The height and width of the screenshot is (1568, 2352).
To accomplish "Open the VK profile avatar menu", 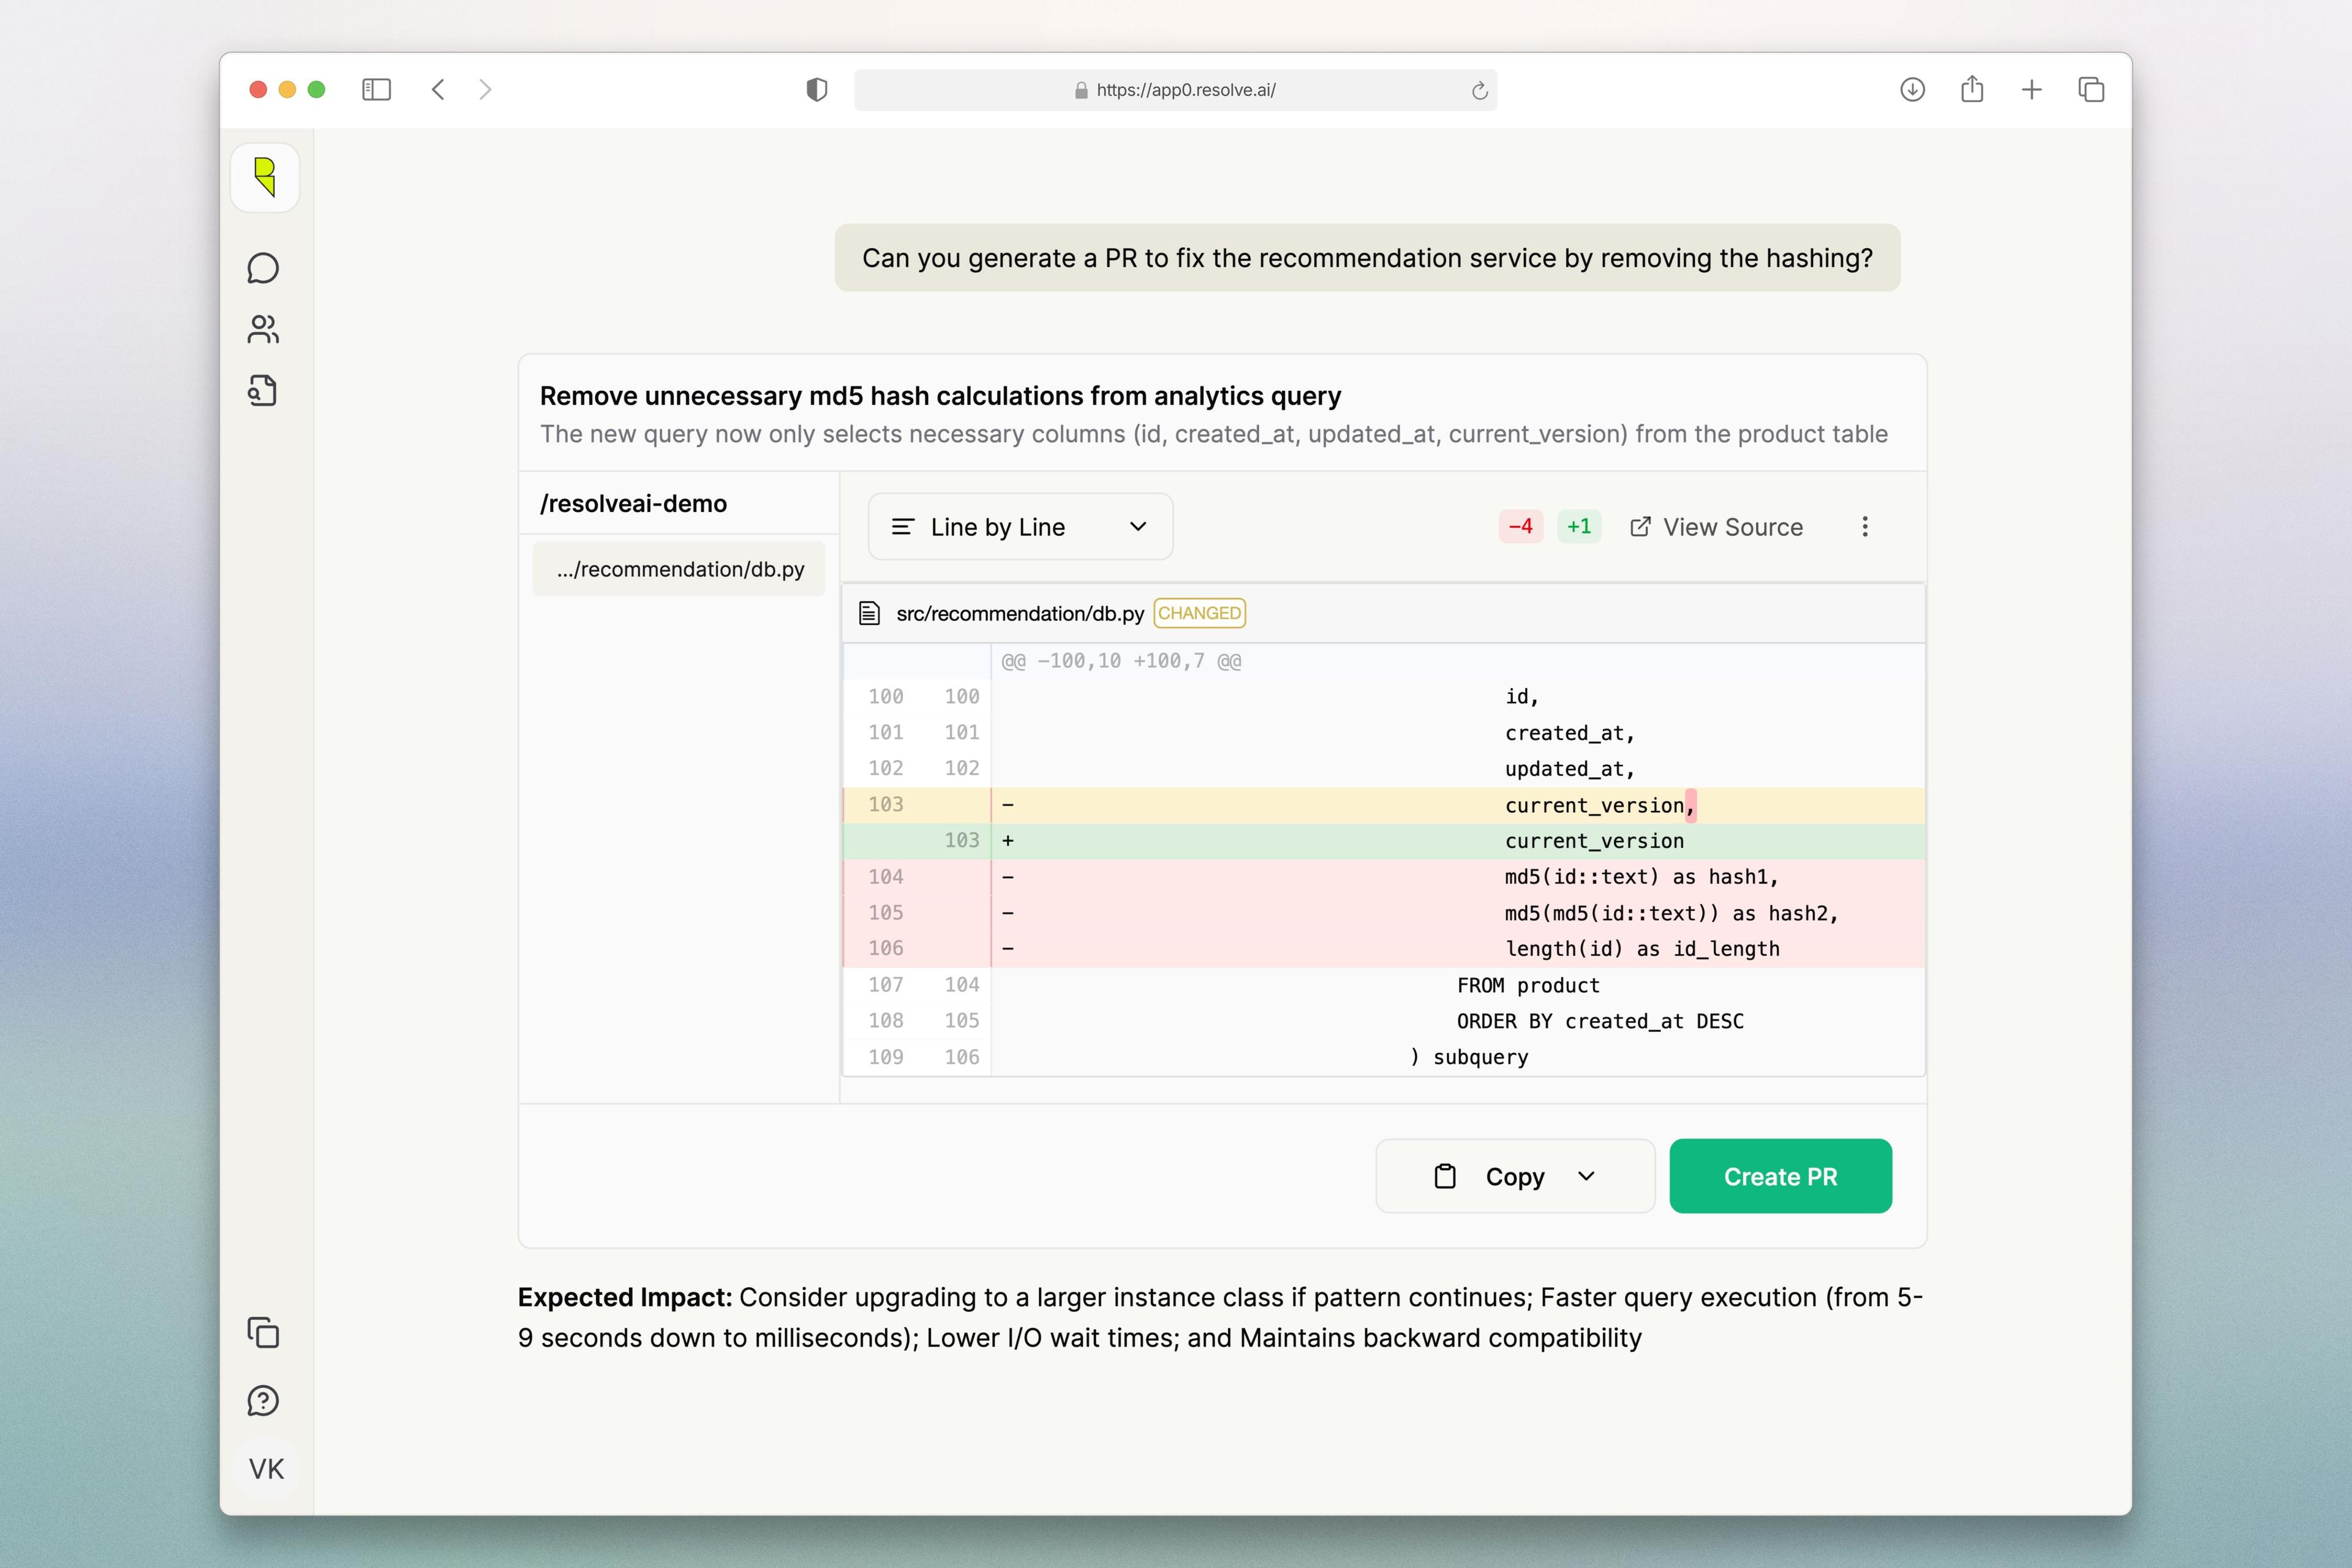I will tap(264, 1468).
